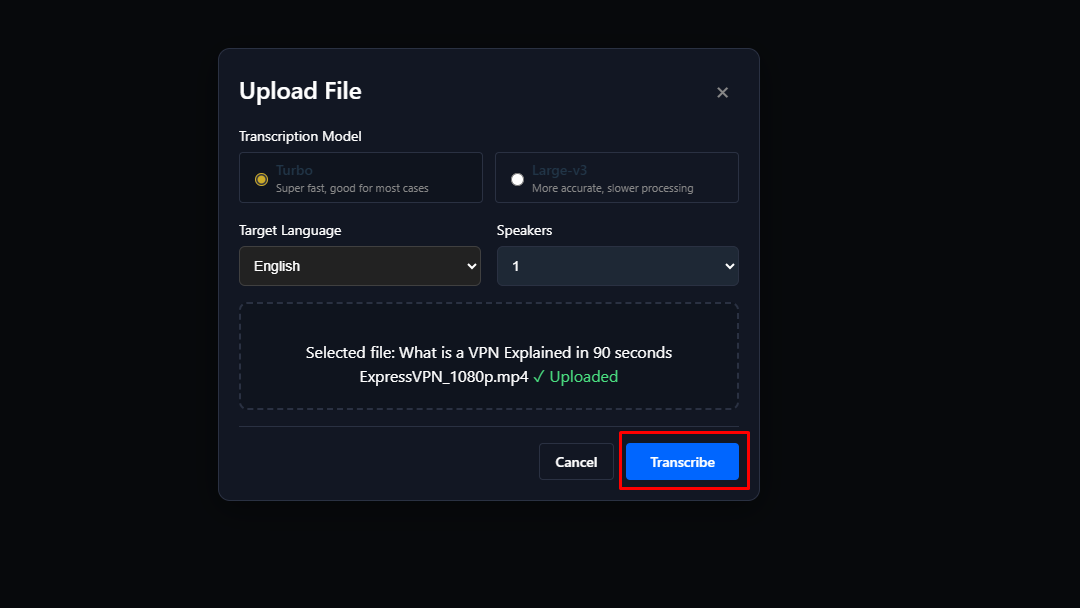Expand Speakers via its chevron arrow
The width and height of the screenshot is (1080, 608).
[x=729, y=266]
